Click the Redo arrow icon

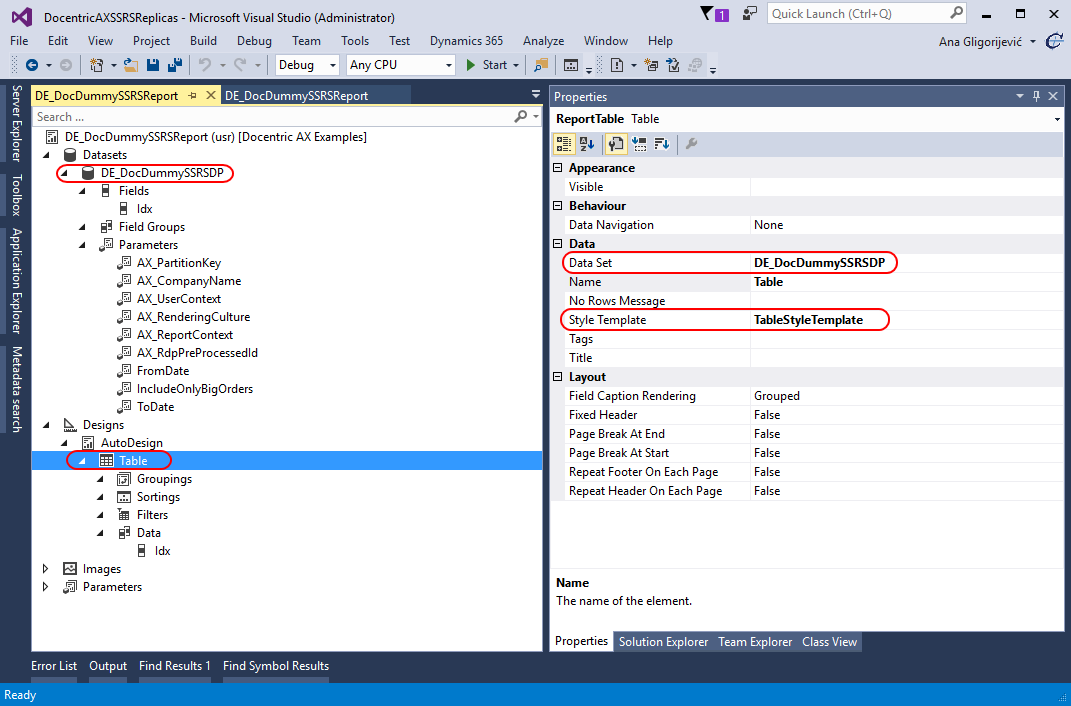click(240, 65)
